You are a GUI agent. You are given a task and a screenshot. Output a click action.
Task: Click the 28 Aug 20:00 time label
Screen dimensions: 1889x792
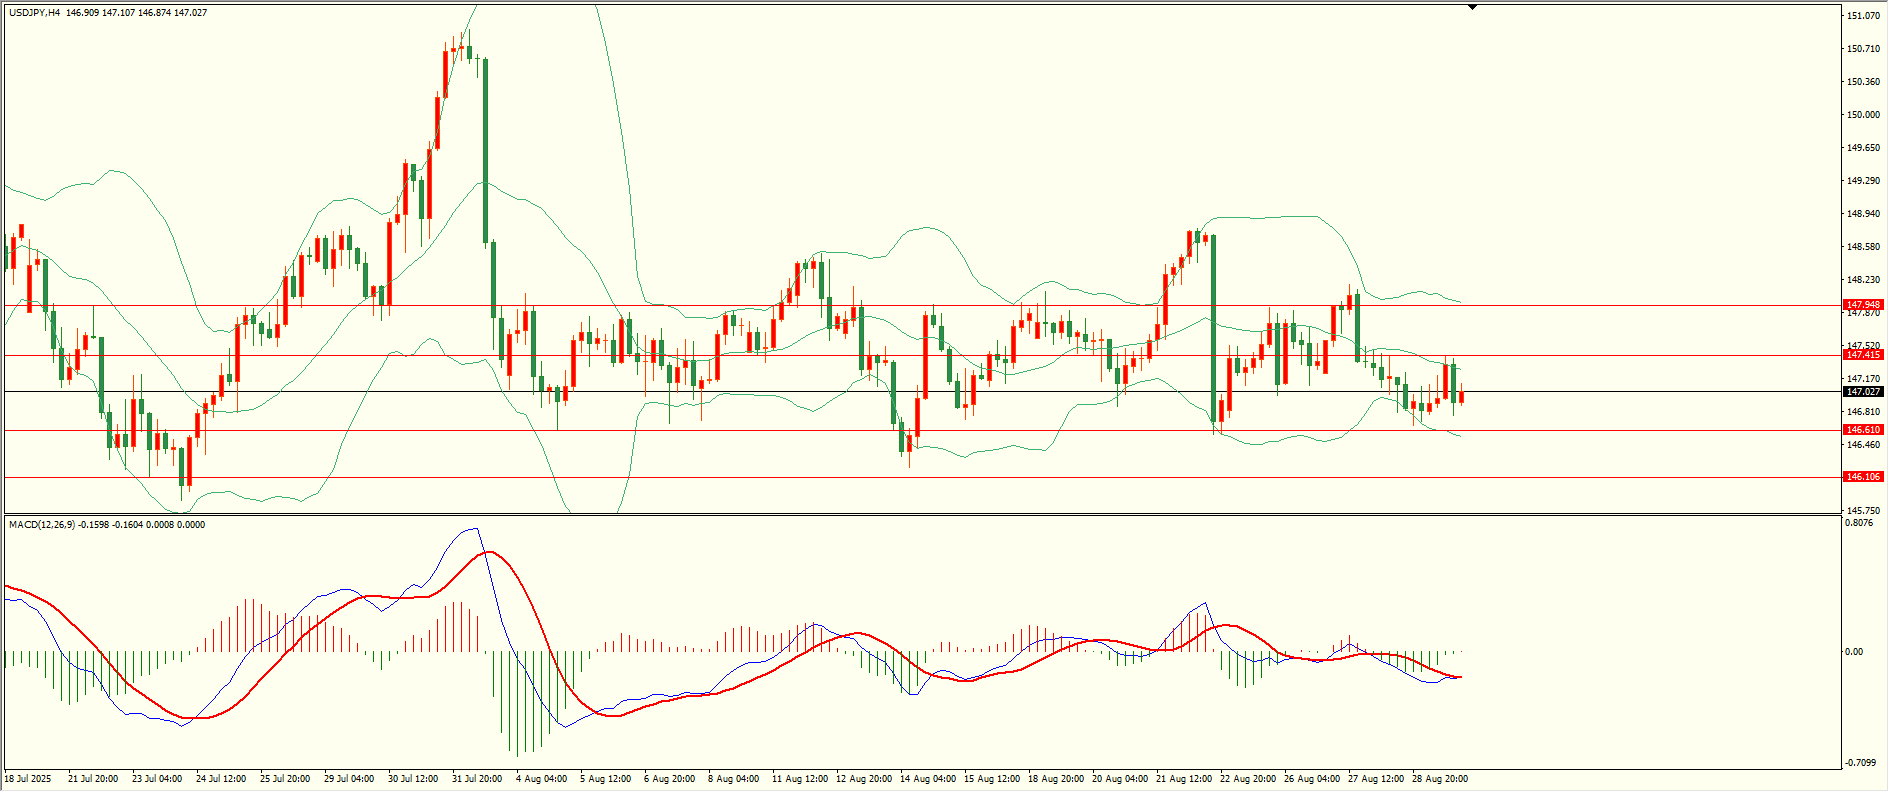click(x=1440, y=779)
